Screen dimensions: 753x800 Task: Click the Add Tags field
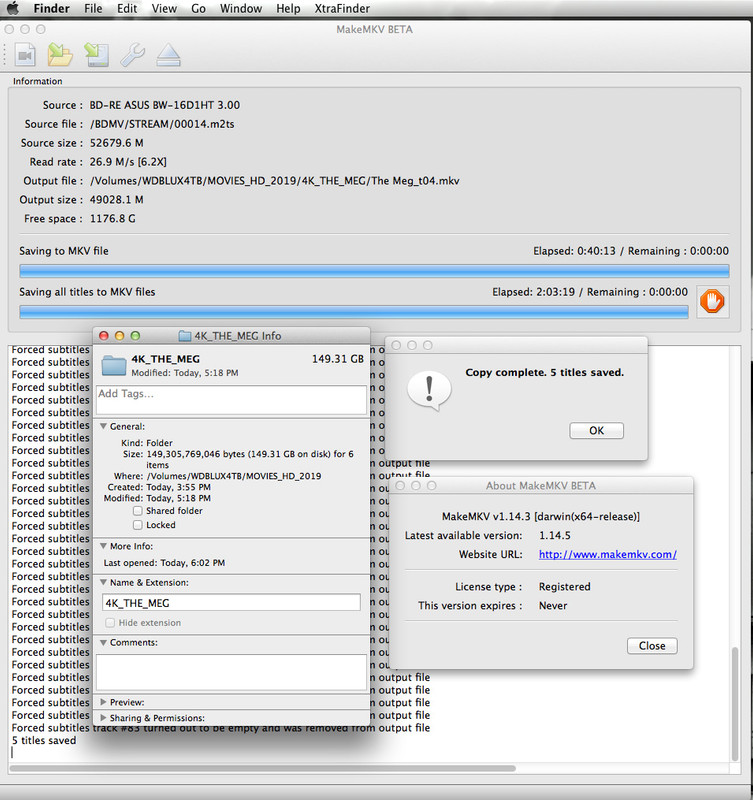(x=231, y=399)
